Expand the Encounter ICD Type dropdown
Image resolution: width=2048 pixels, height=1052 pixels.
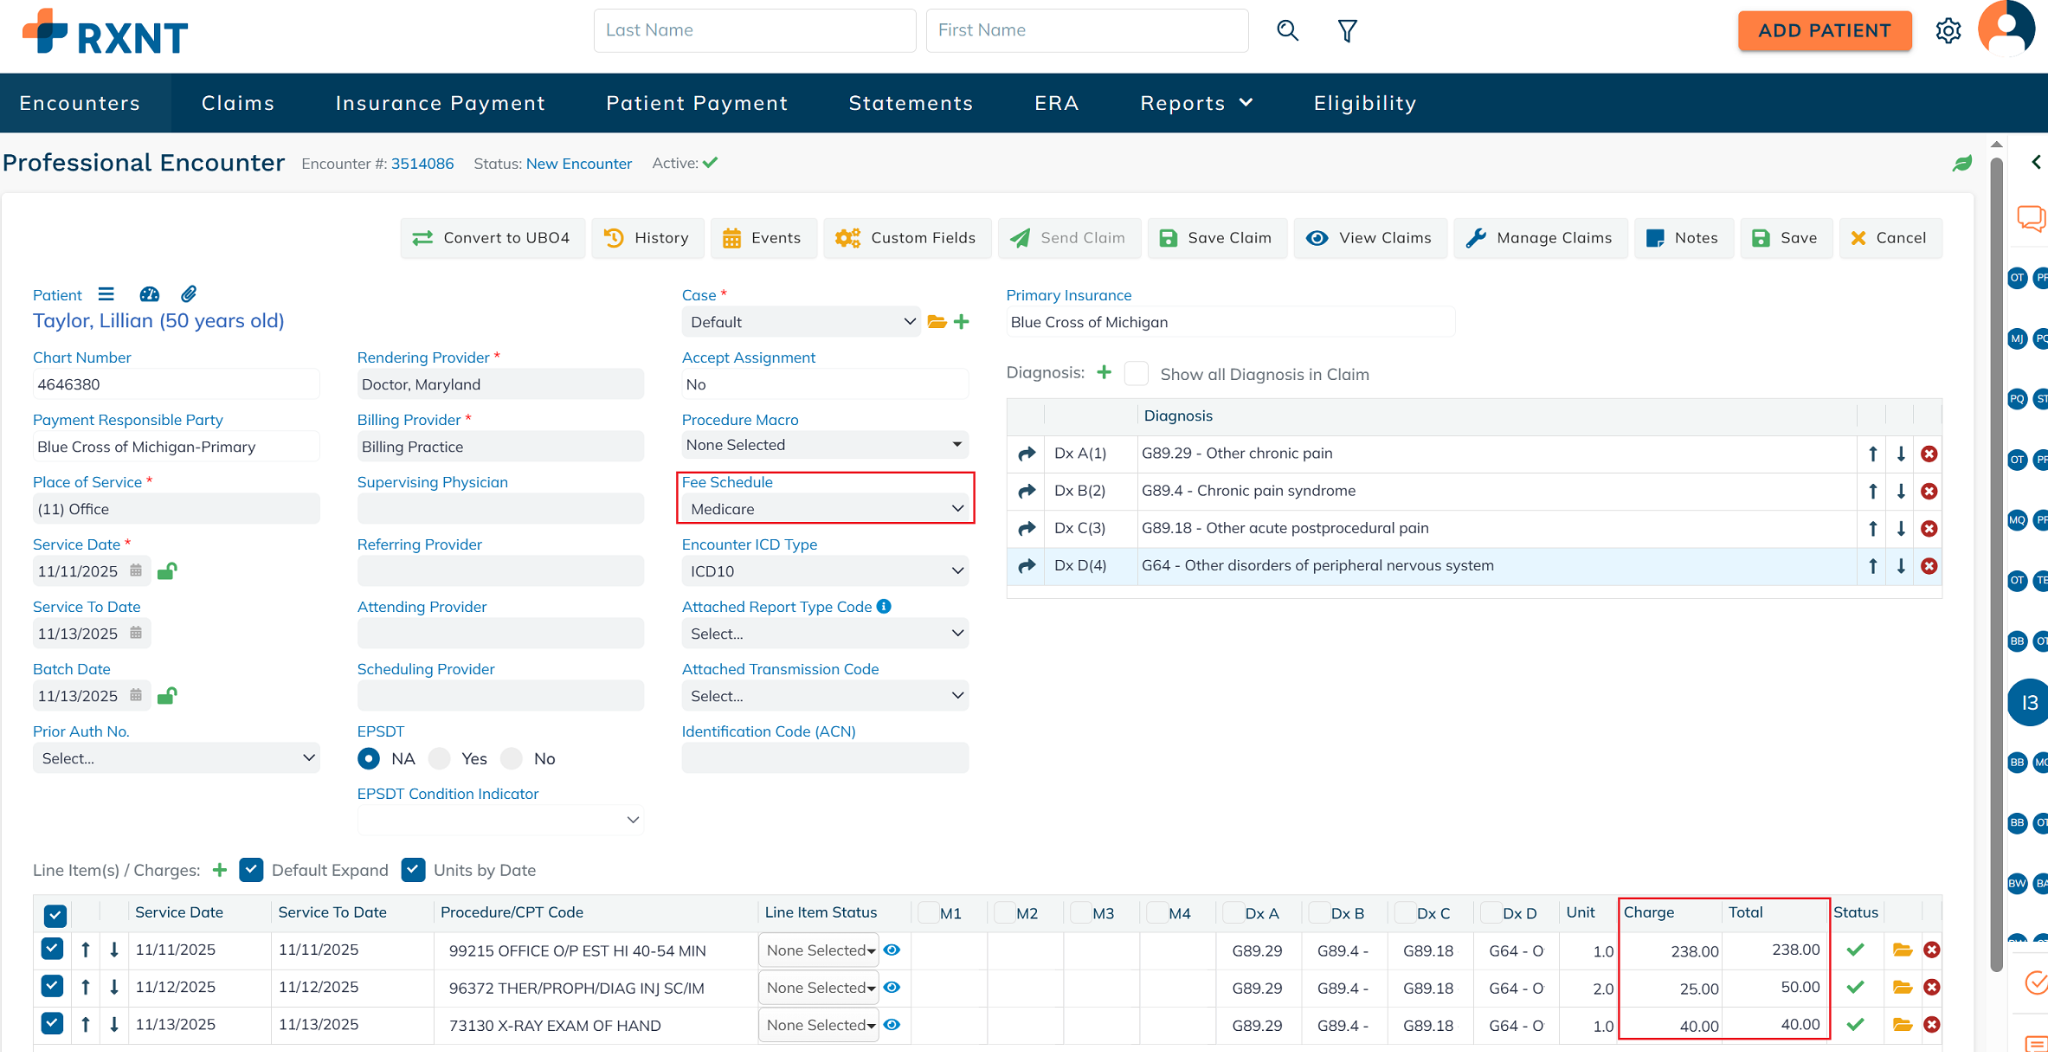824,571
